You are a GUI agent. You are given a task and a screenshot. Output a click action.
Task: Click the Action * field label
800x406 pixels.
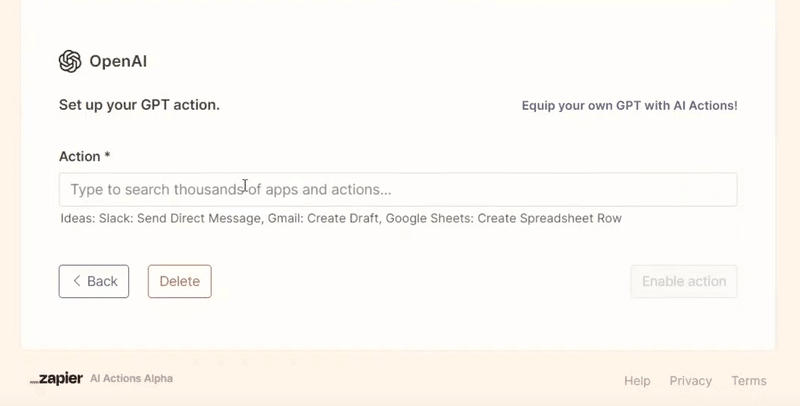[x=85, y=156]
